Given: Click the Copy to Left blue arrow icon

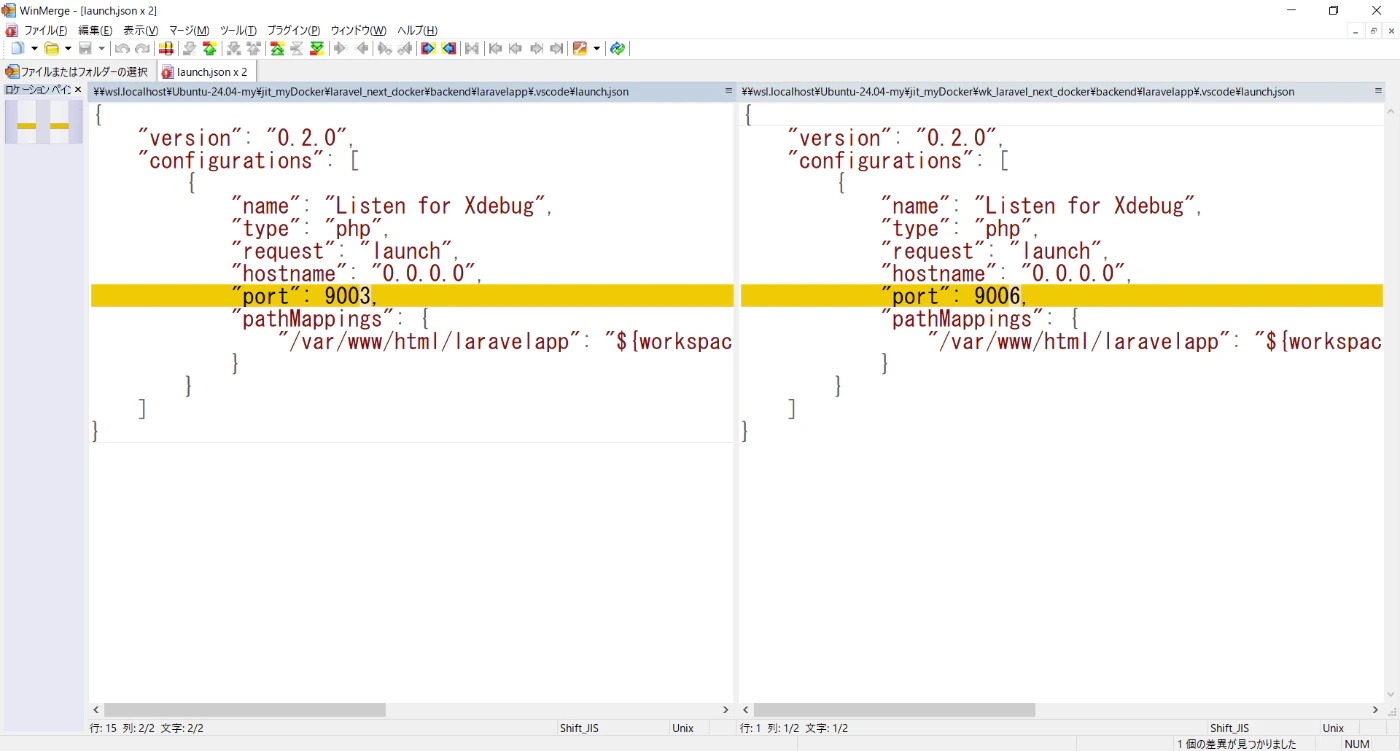Looking at the screenshot, I should (x=449, y=48).
